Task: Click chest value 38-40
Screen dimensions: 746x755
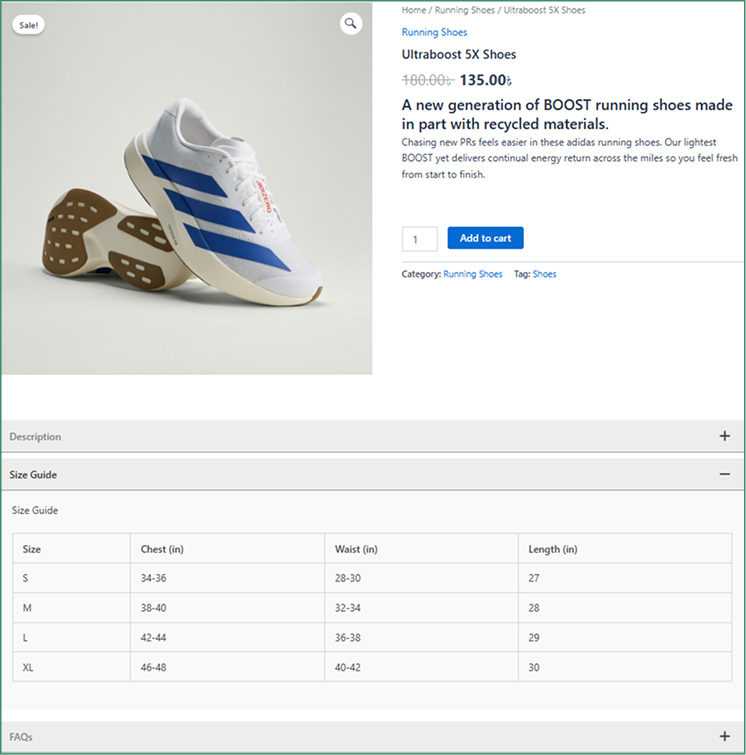Action: (153, 608)
